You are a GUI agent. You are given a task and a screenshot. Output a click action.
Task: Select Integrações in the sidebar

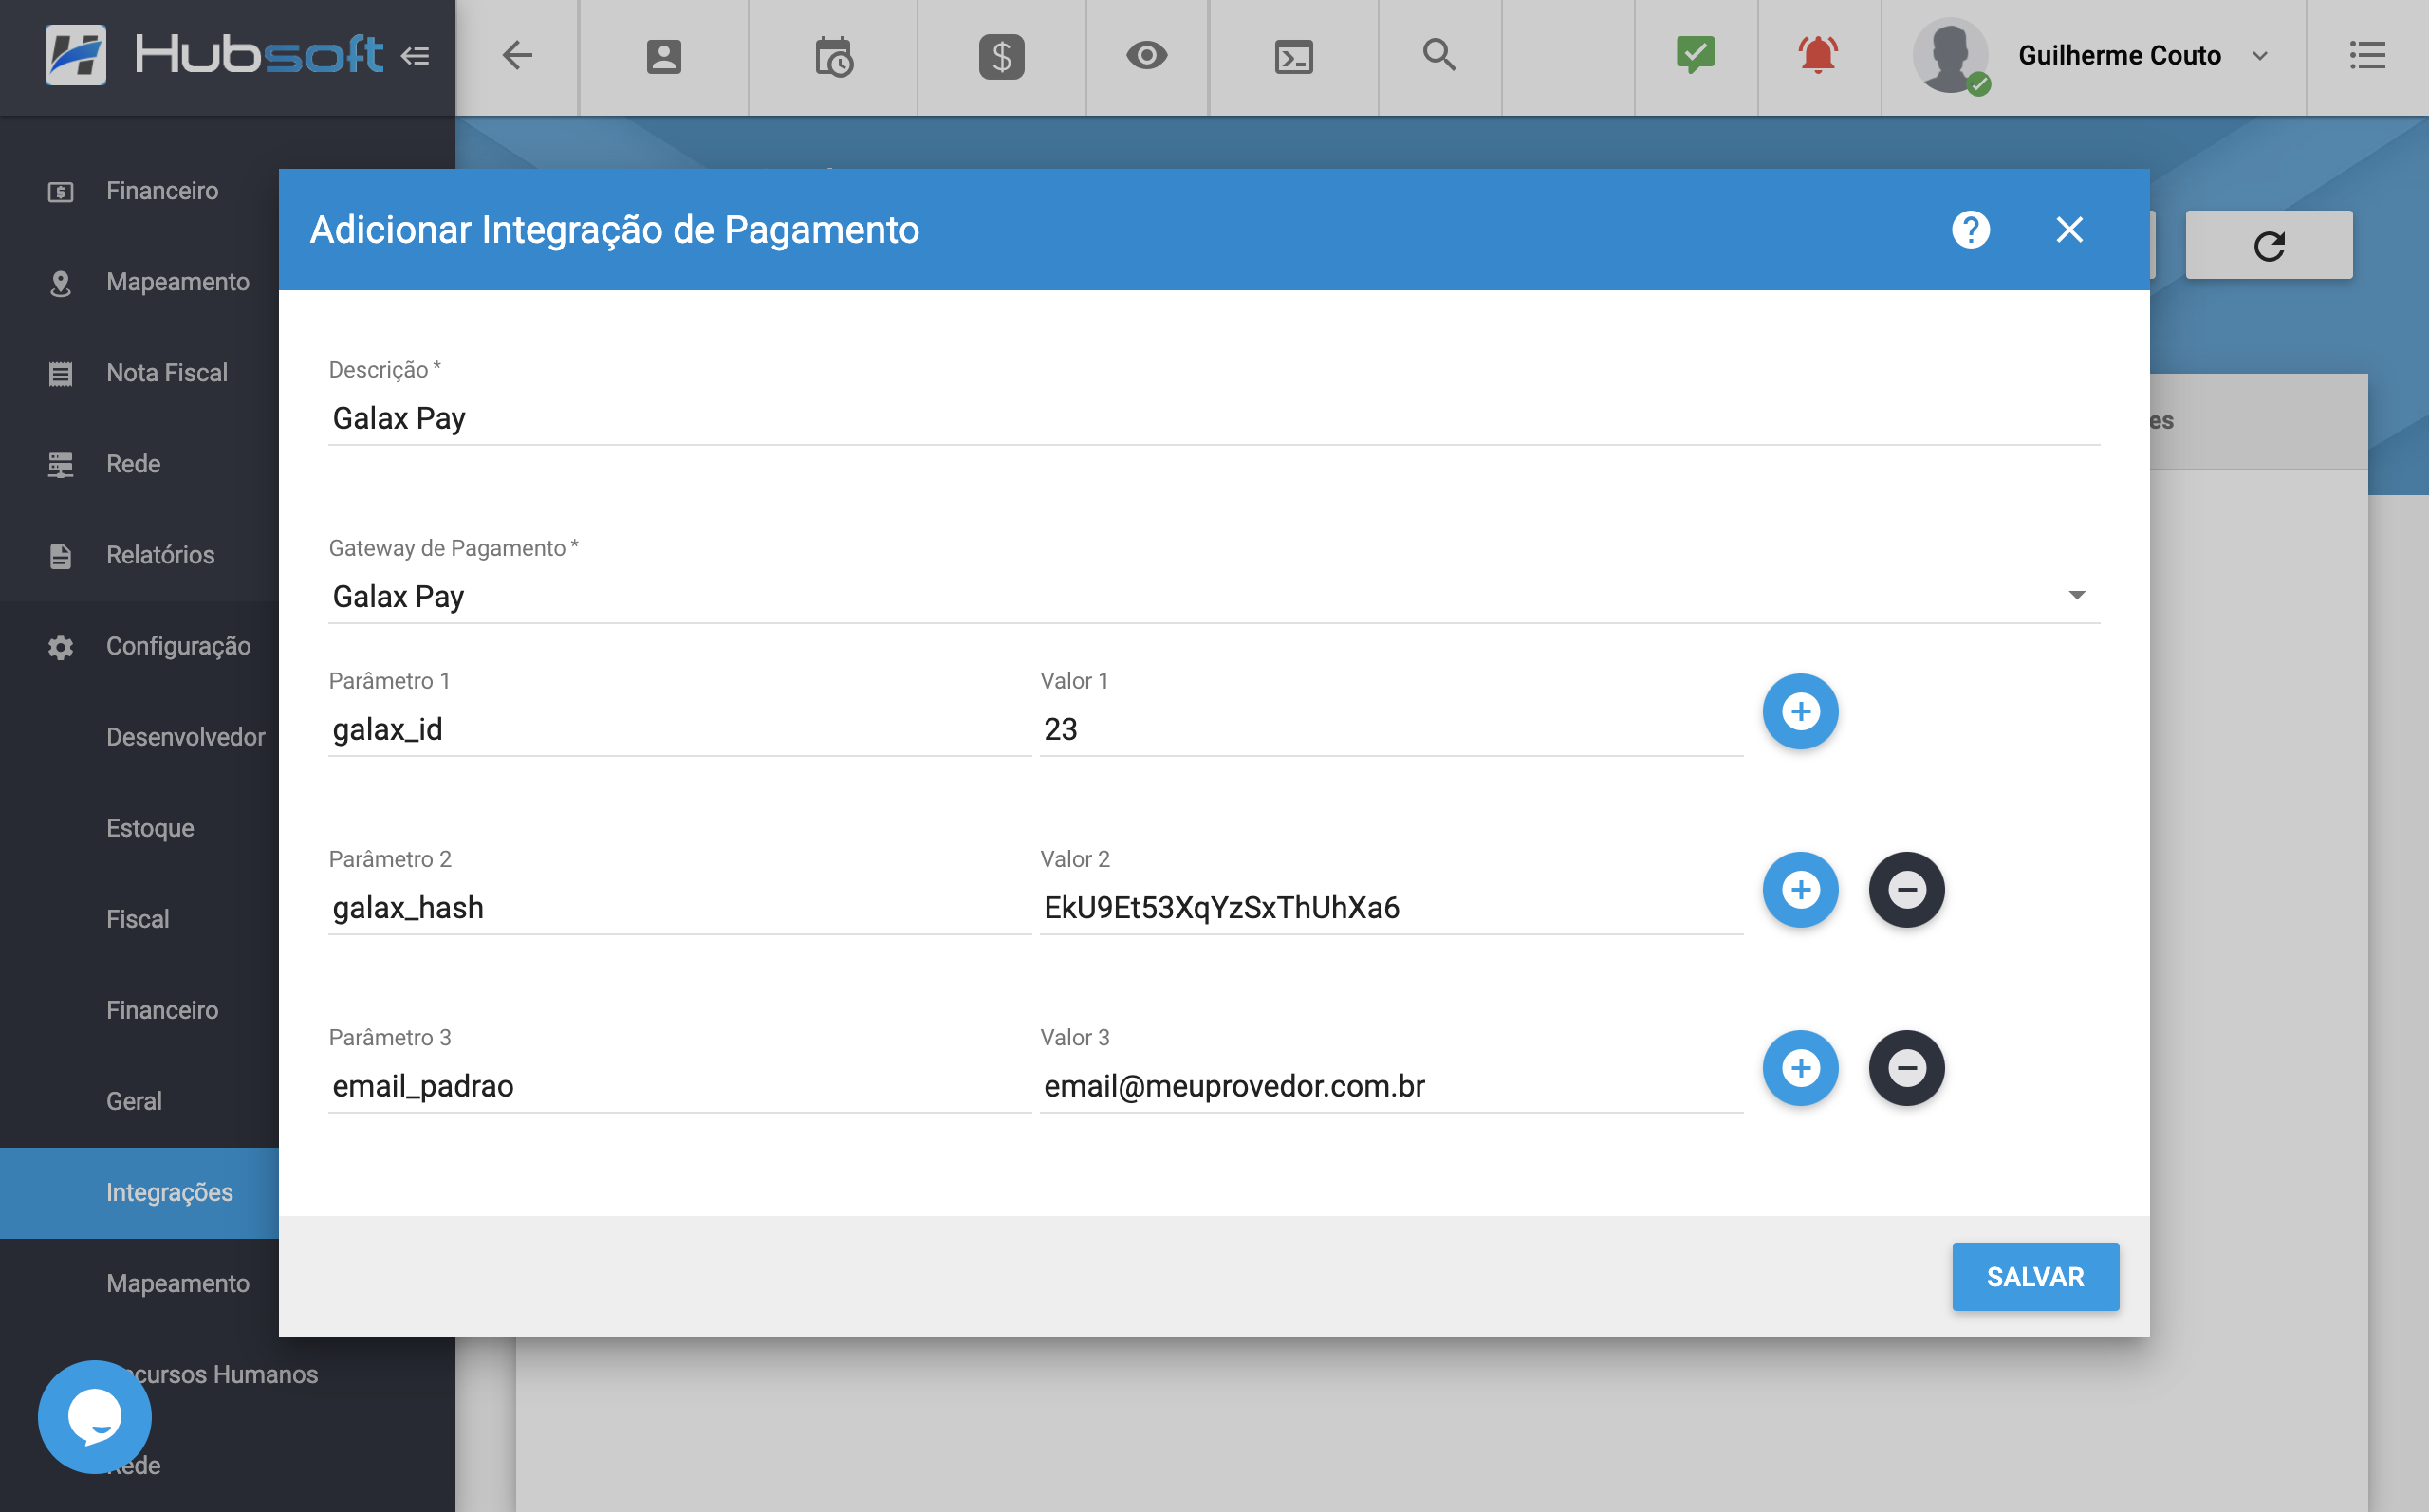pyautogui.click(x=169, y=1192)
